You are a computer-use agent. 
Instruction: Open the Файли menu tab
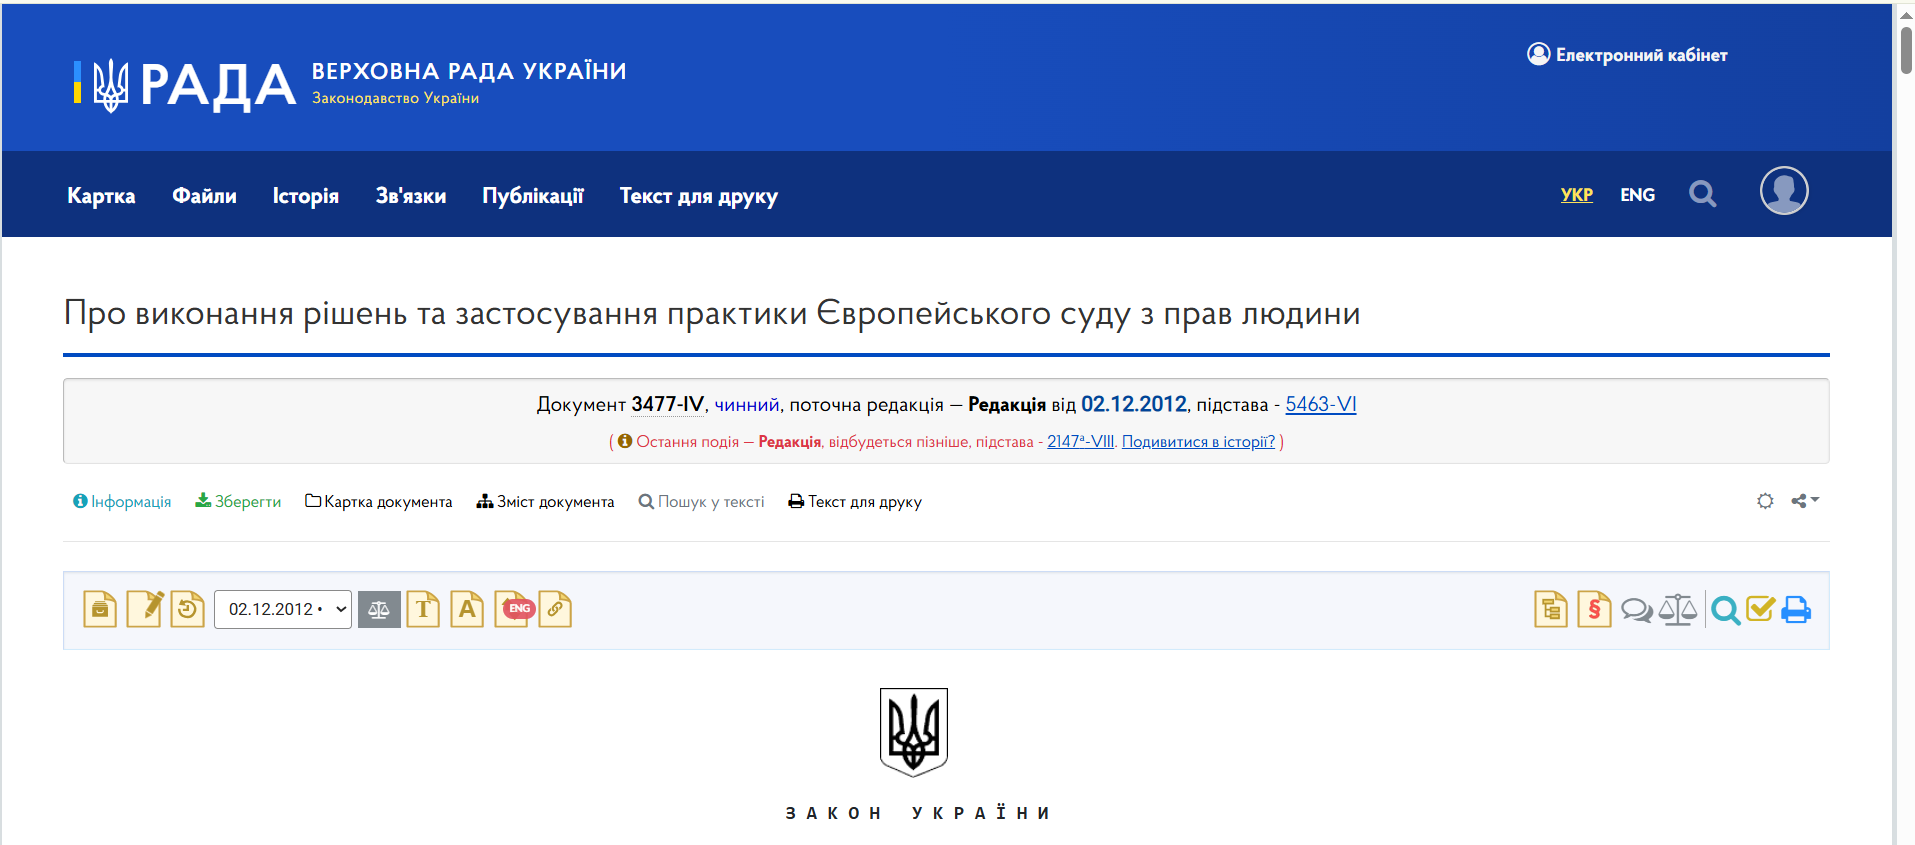204,196
